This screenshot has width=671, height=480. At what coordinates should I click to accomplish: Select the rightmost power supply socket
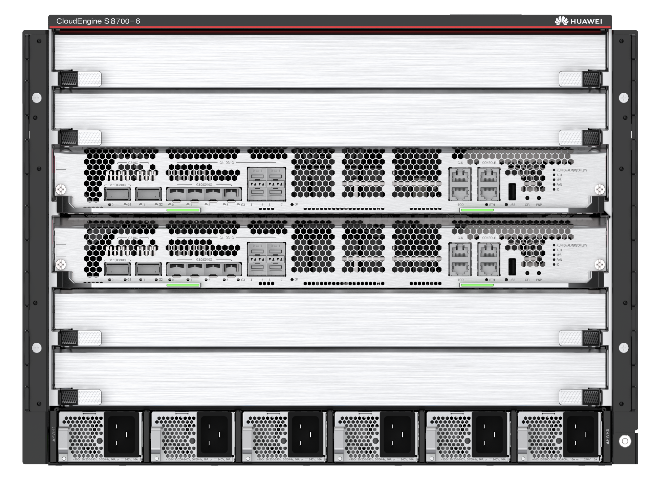pos(580,436)
